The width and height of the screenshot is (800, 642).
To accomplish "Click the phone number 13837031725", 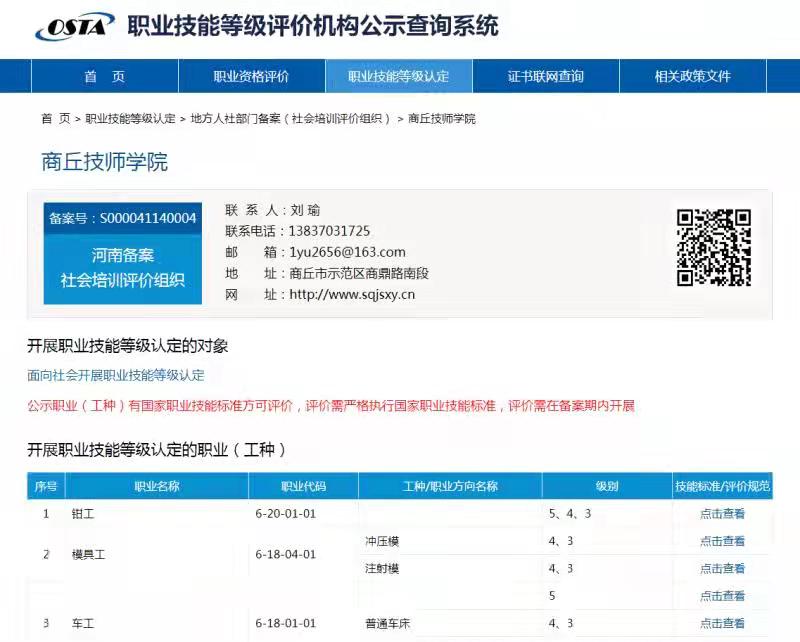I will click(x=329, y=231).
